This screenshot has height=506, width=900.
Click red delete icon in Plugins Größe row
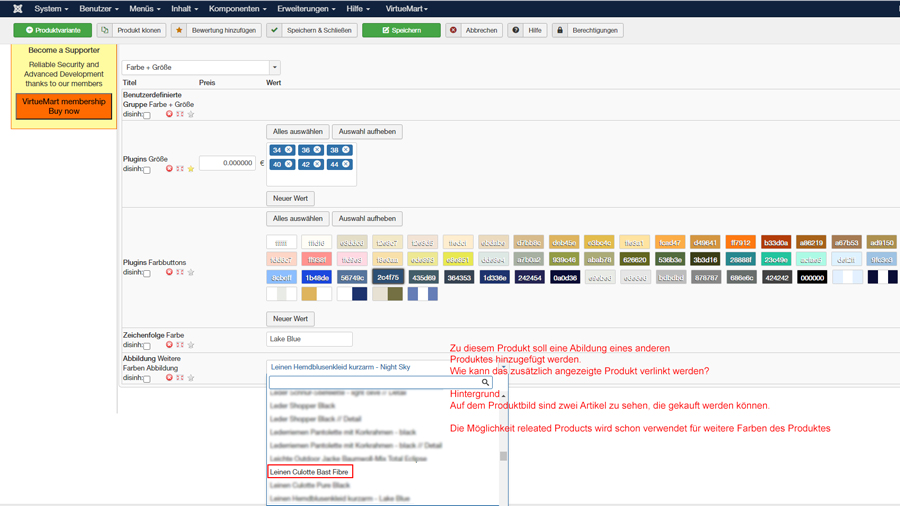point(169,169)
